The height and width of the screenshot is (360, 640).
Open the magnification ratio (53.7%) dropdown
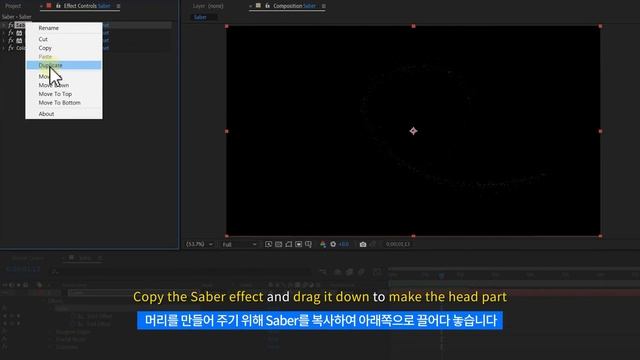[x=199, y=244]
